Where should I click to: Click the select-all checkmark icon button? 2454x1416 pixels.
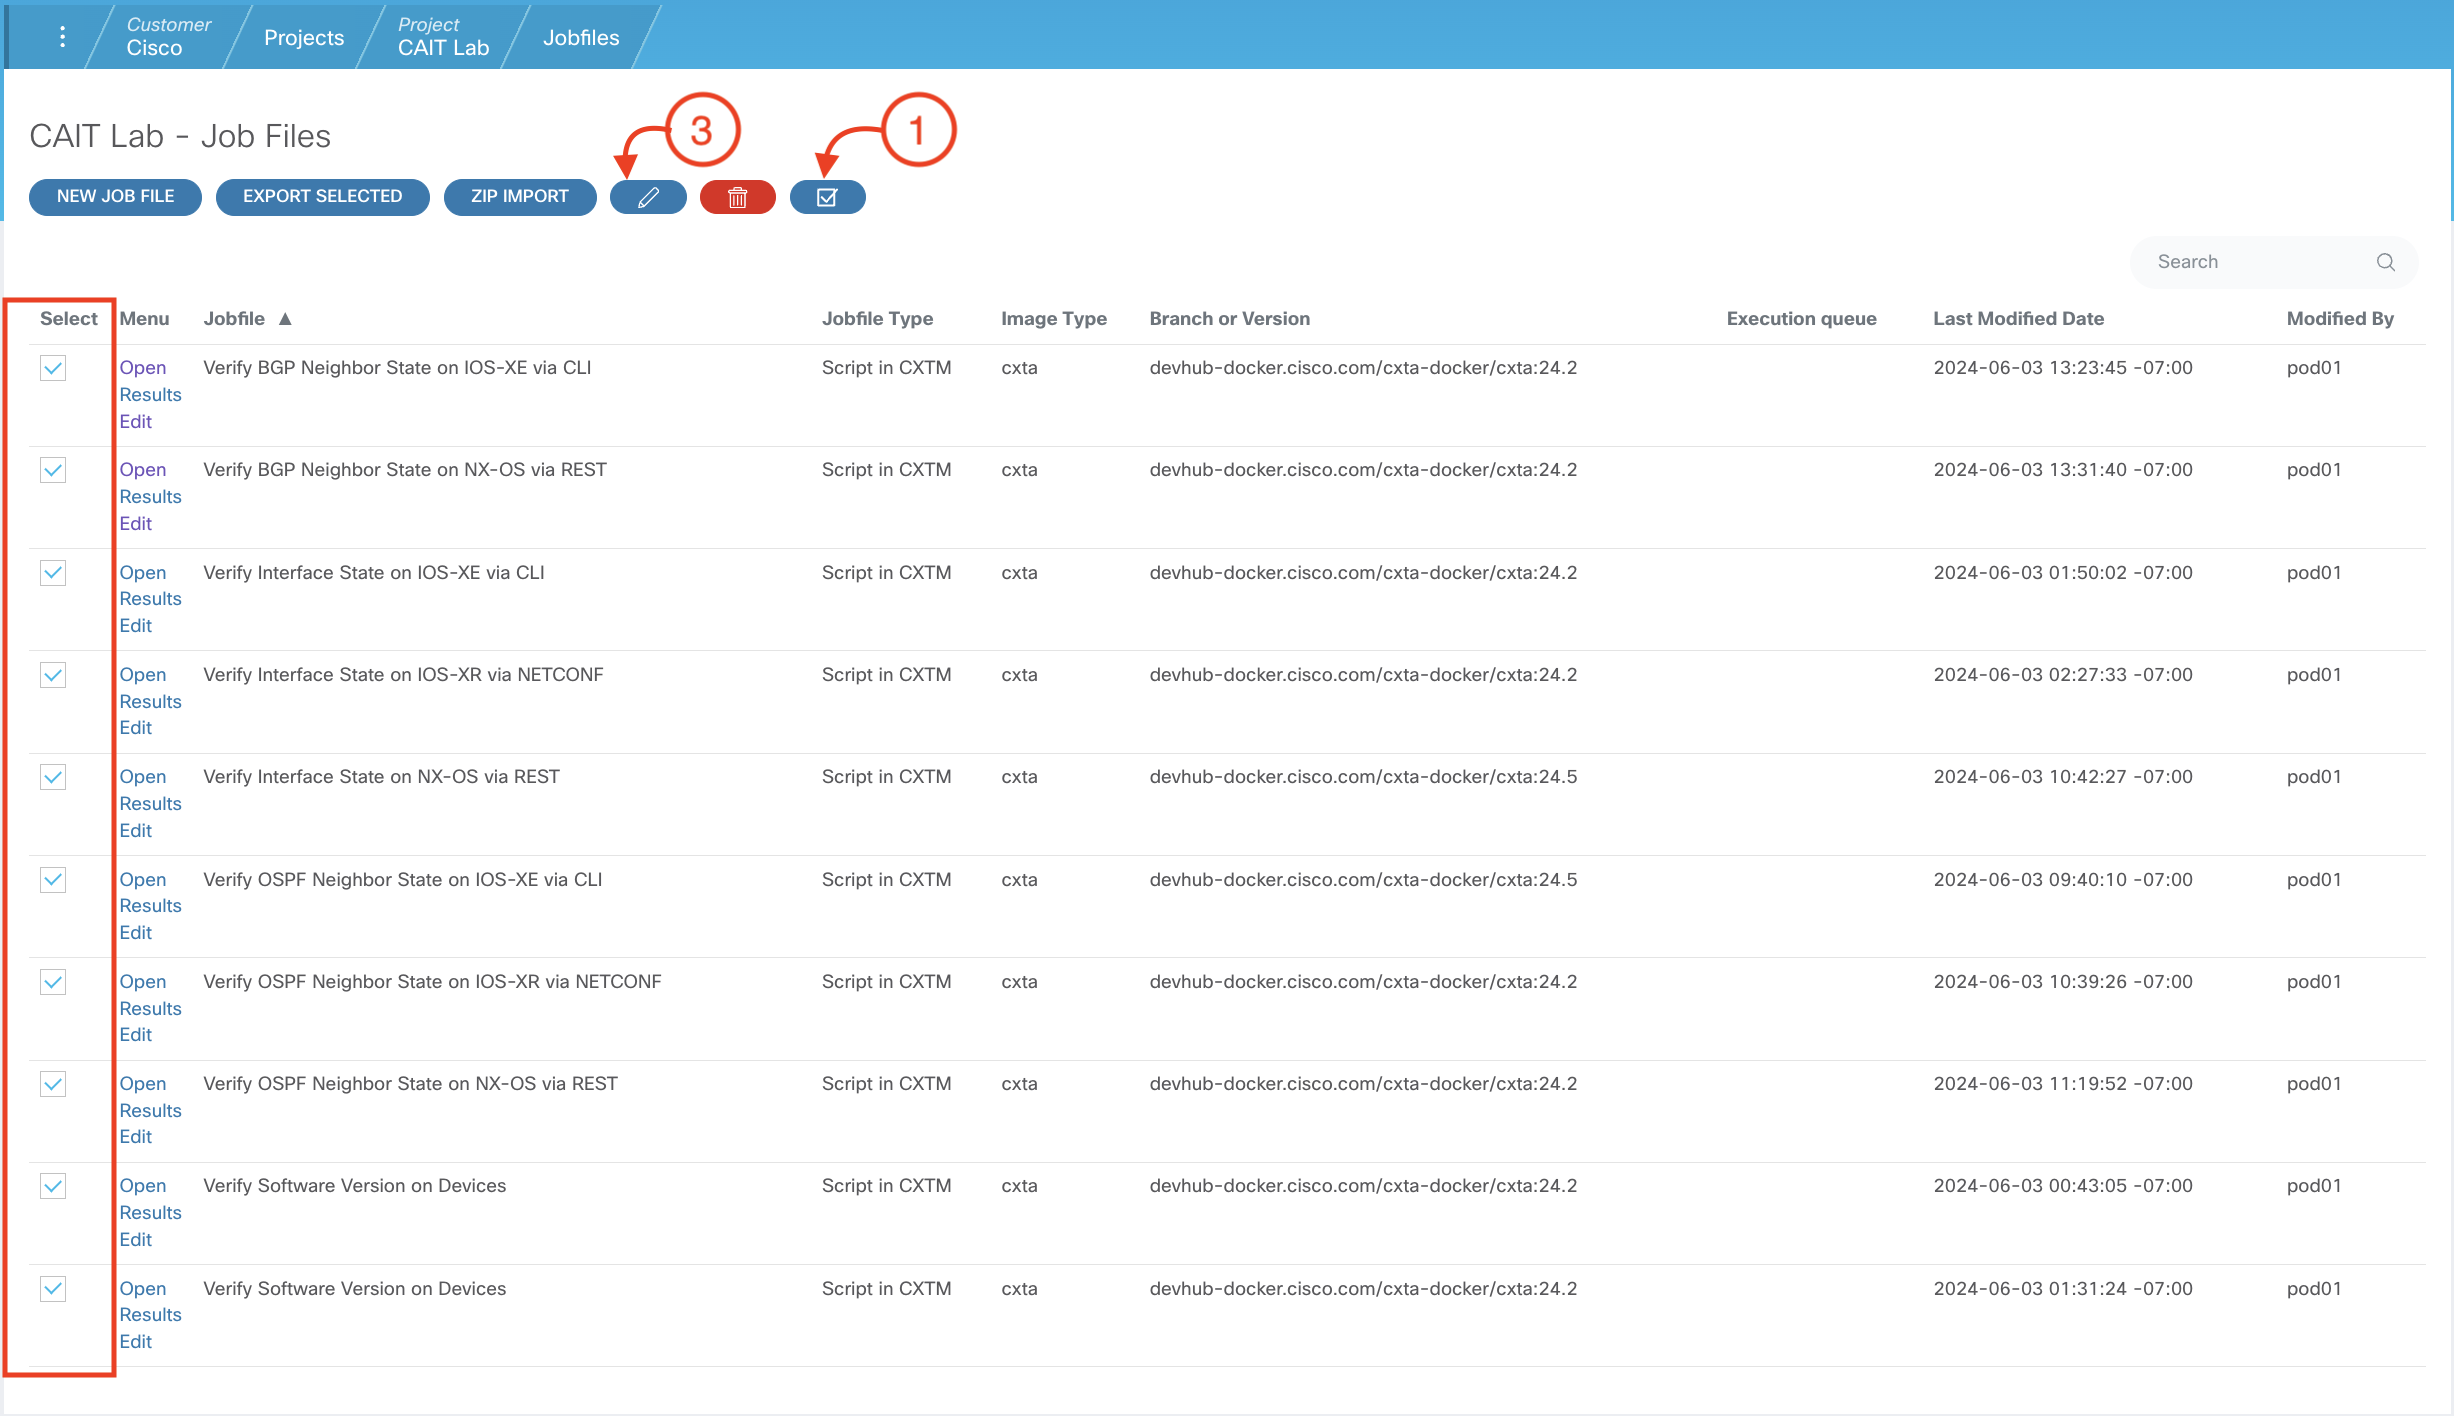827,197
